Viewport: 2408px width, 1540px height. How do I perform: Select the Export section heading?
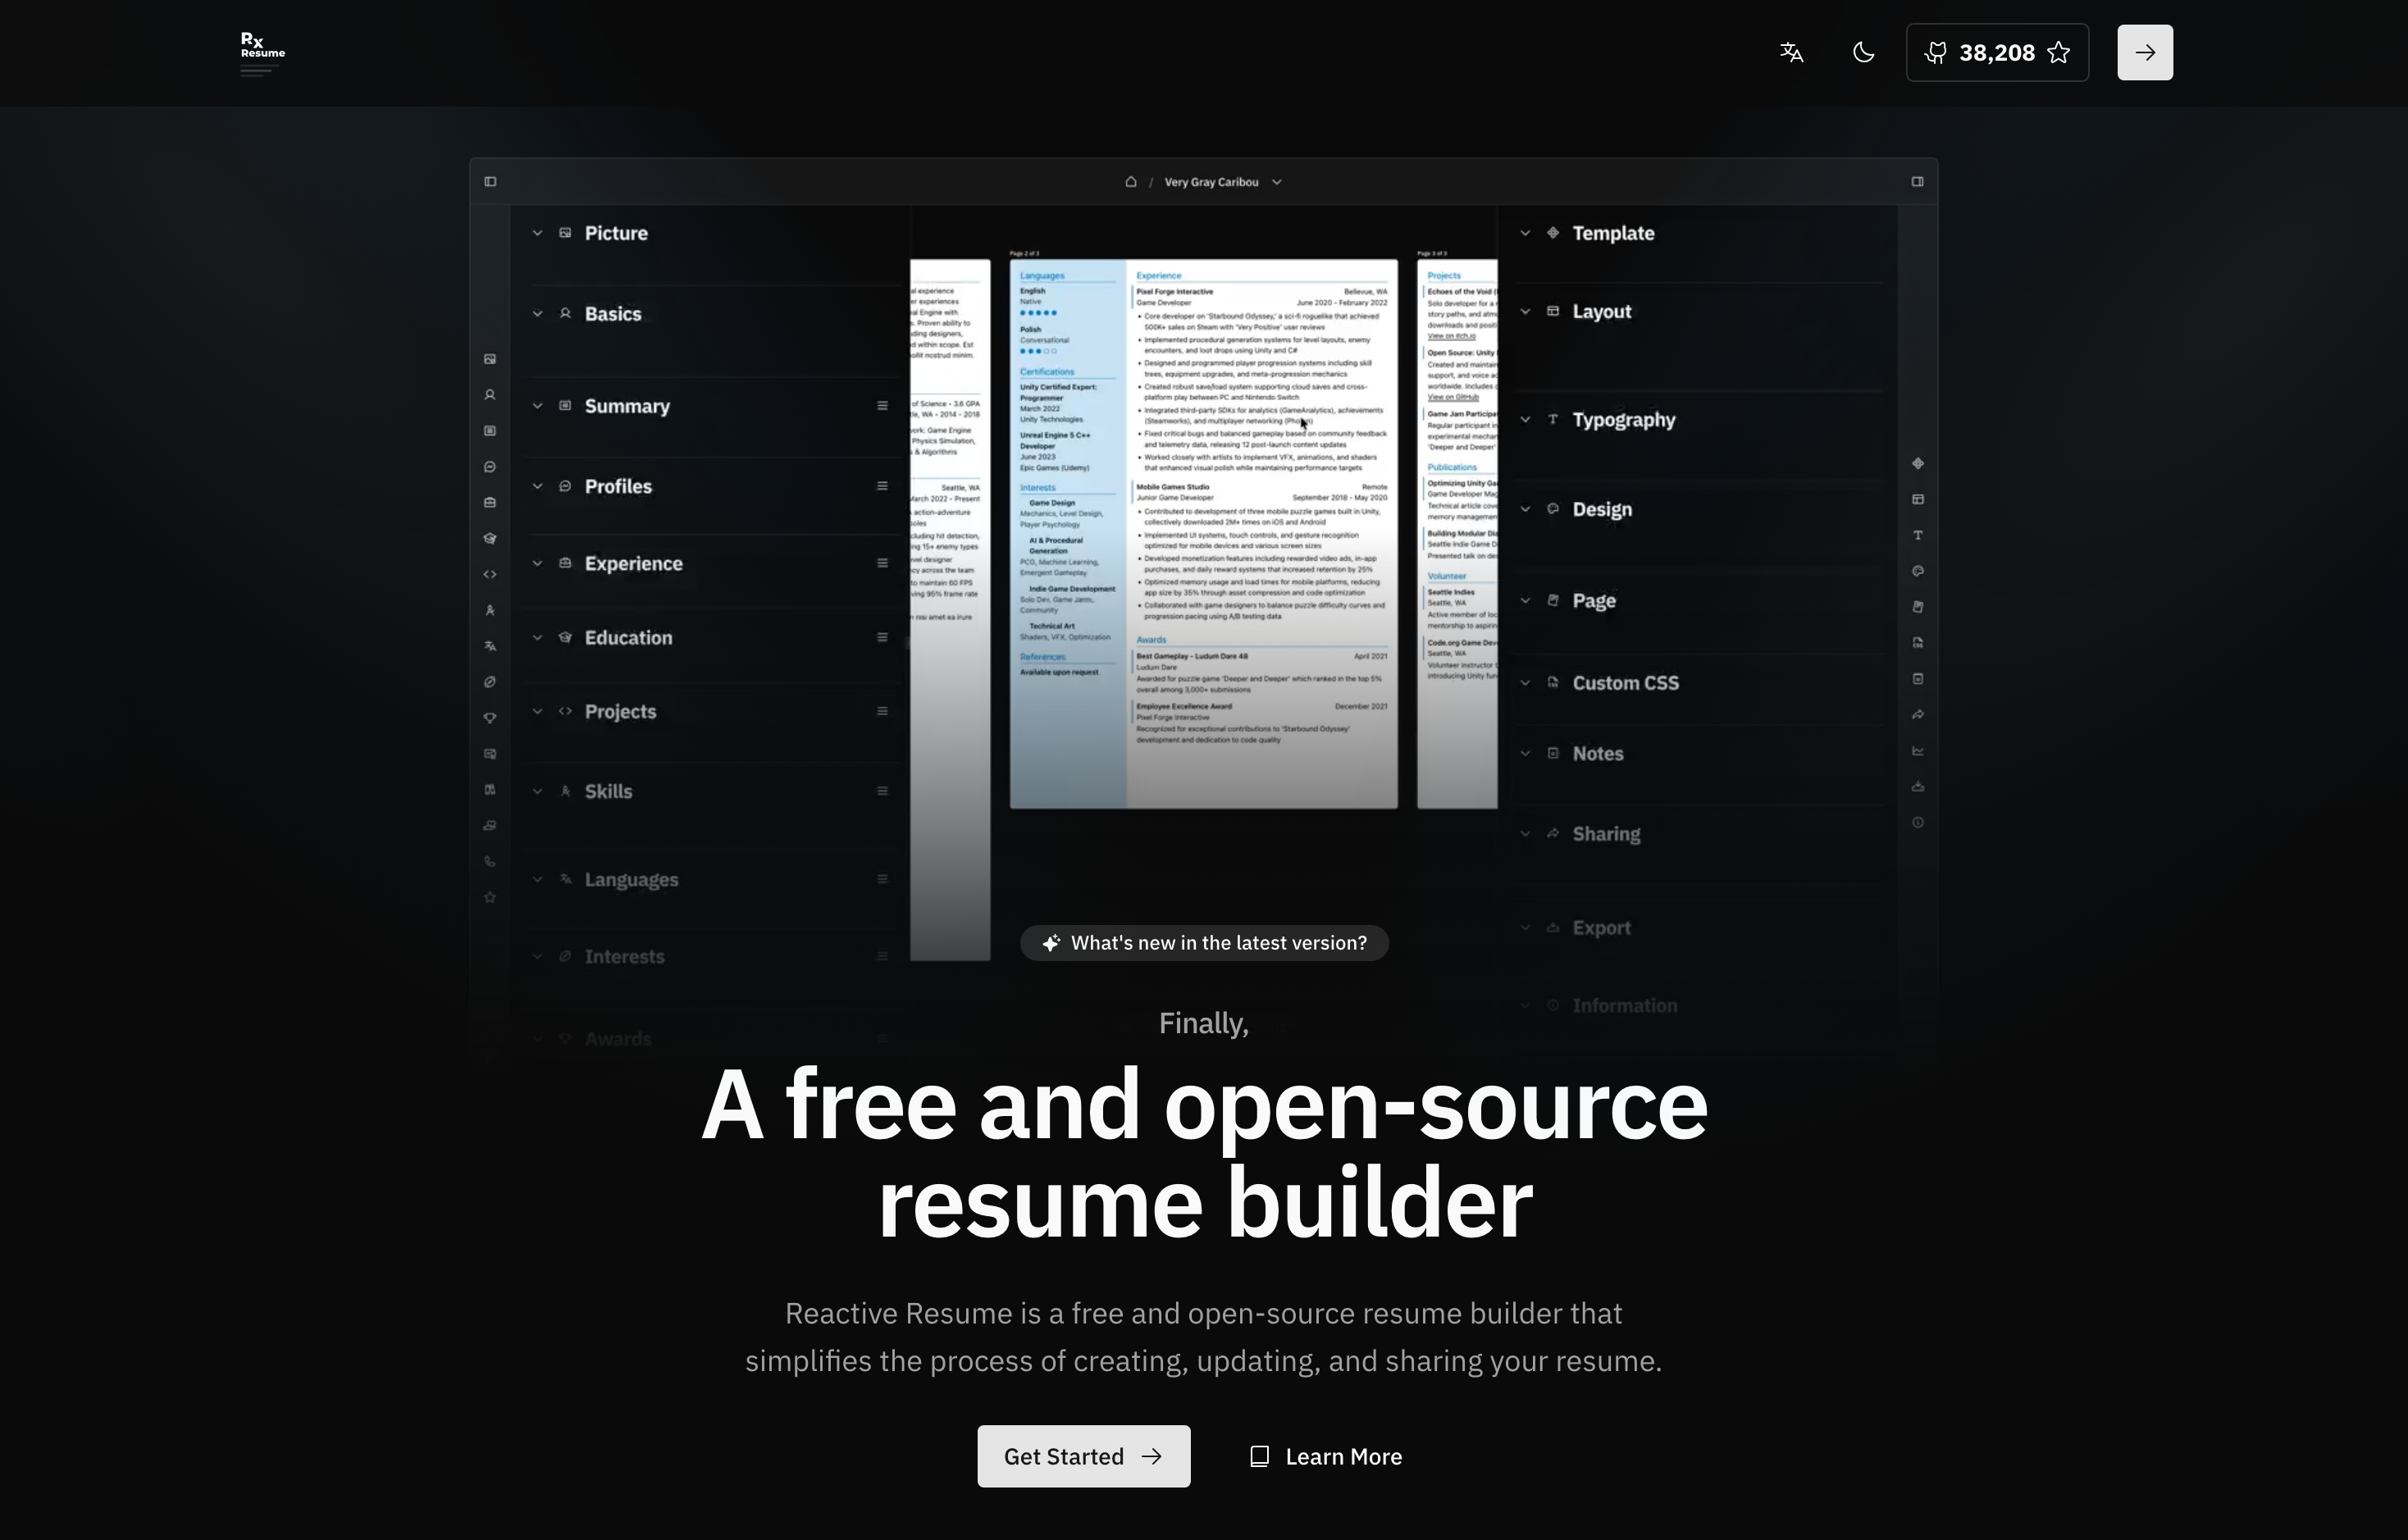click(x=1601, y=928)
